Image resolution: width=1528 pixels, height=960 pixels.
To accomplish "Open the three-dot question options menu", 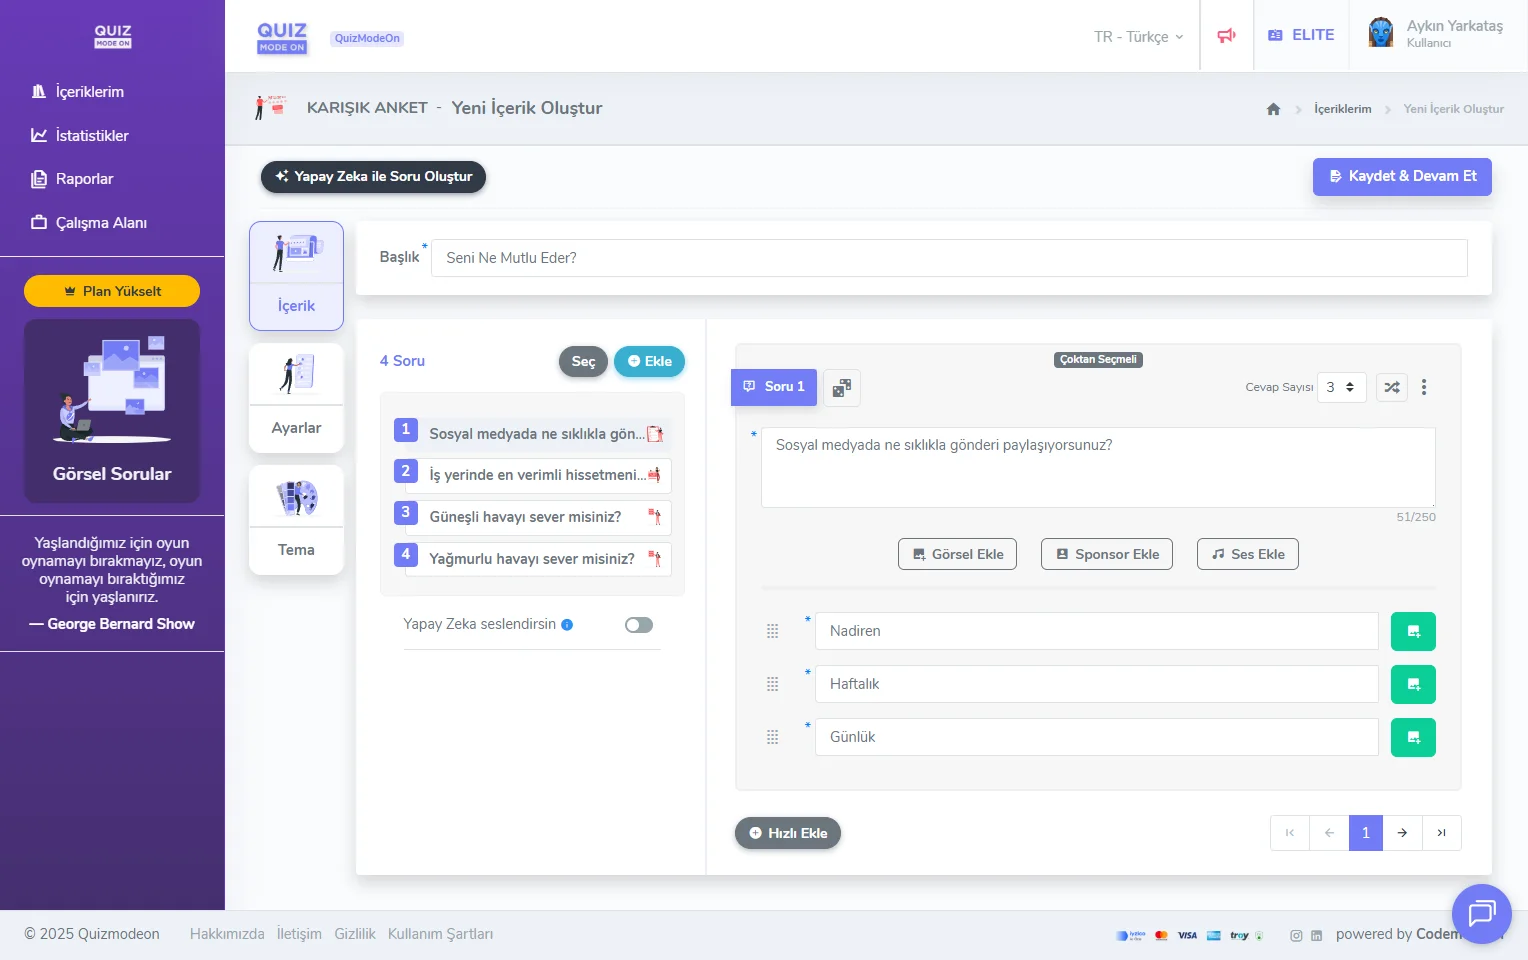I will coord(1424,387).
